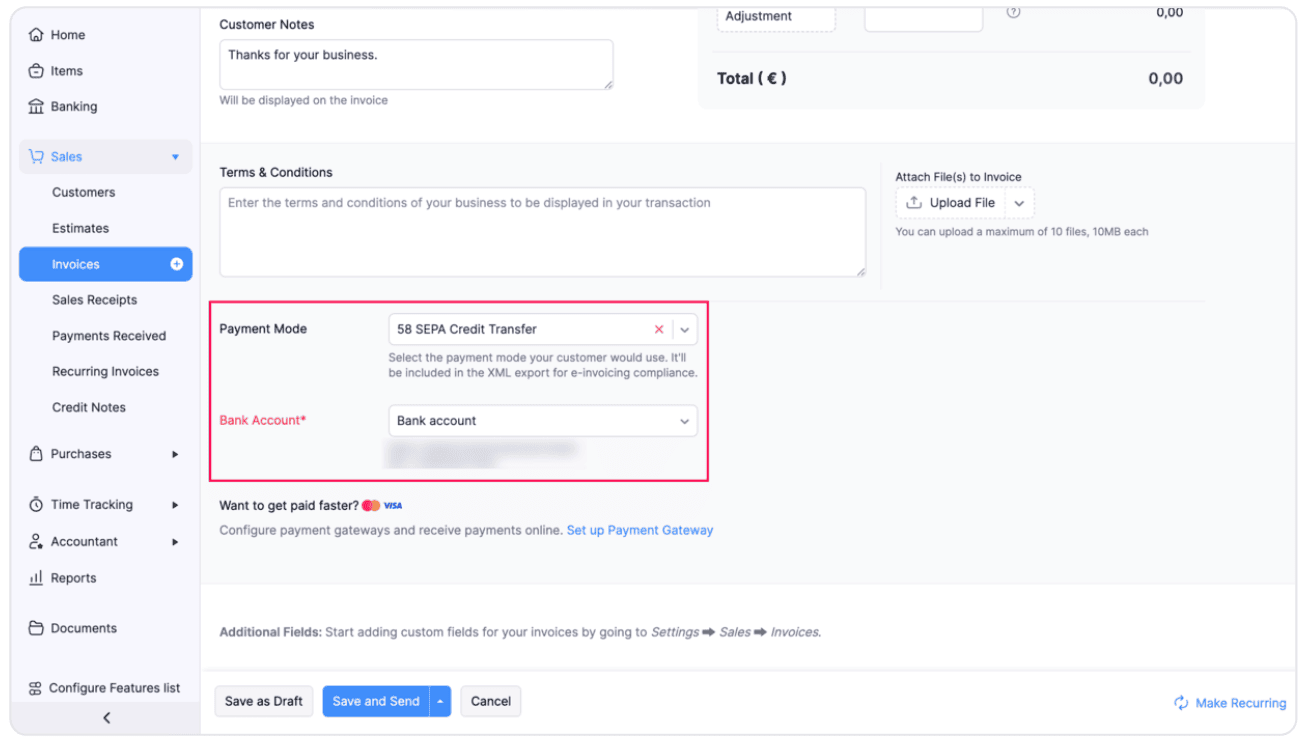
Task: Click the plus icon beside Invoices
Action: click(177, 264)
